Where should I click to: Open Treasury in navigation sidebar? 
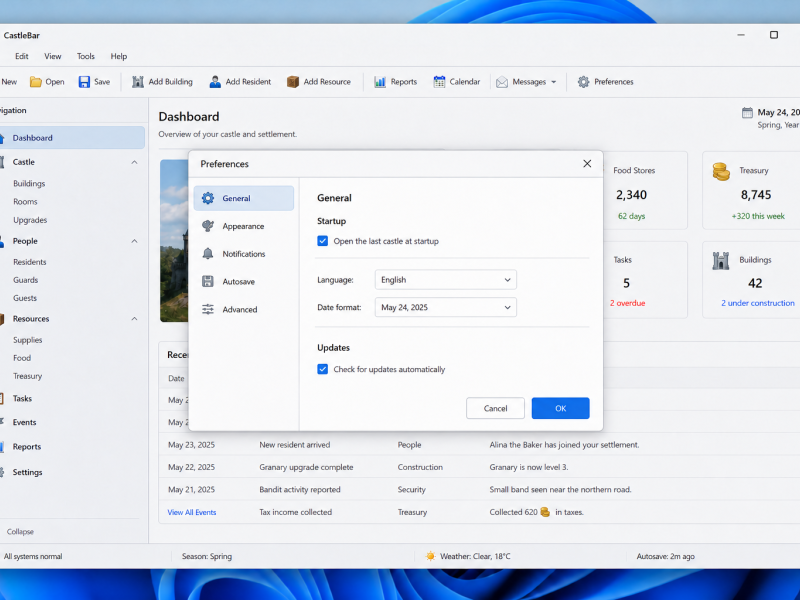tap(28, 376)
